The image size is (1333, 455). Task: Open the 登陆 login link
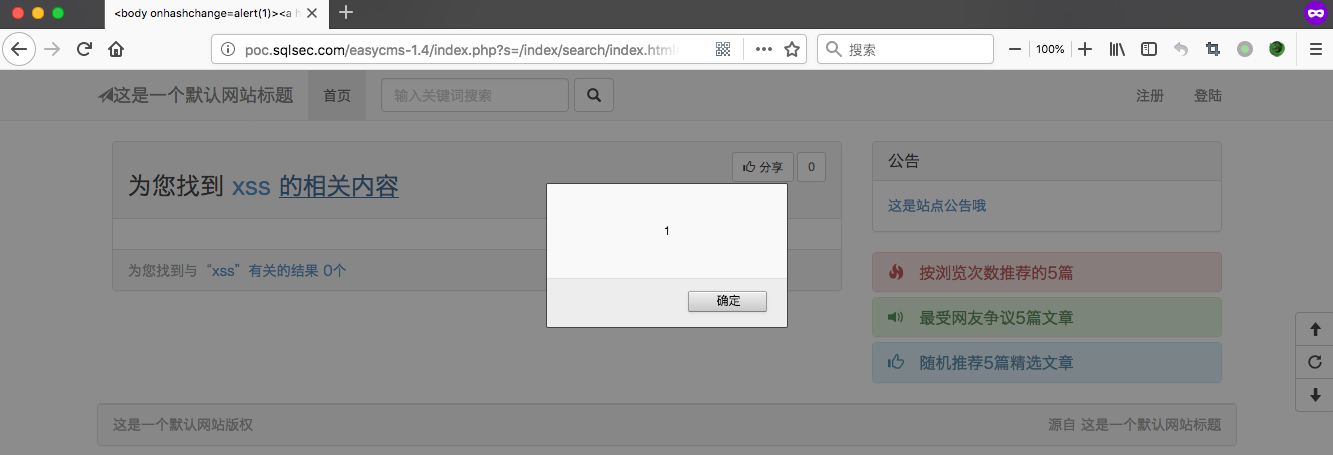click(x=1208, y=96)
